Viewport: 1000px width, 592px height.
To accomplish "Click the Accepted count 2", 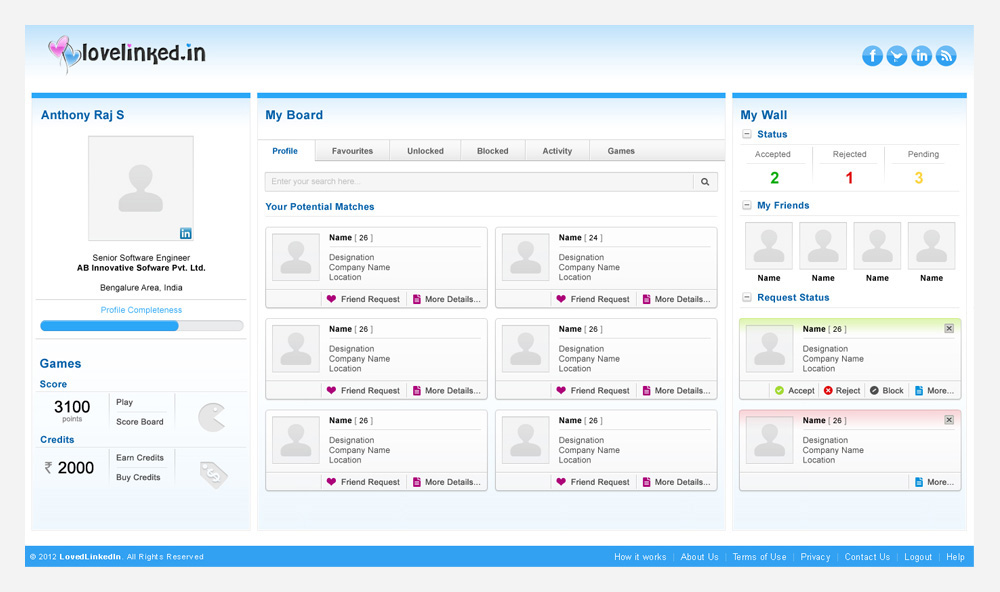I will (774, 178).
